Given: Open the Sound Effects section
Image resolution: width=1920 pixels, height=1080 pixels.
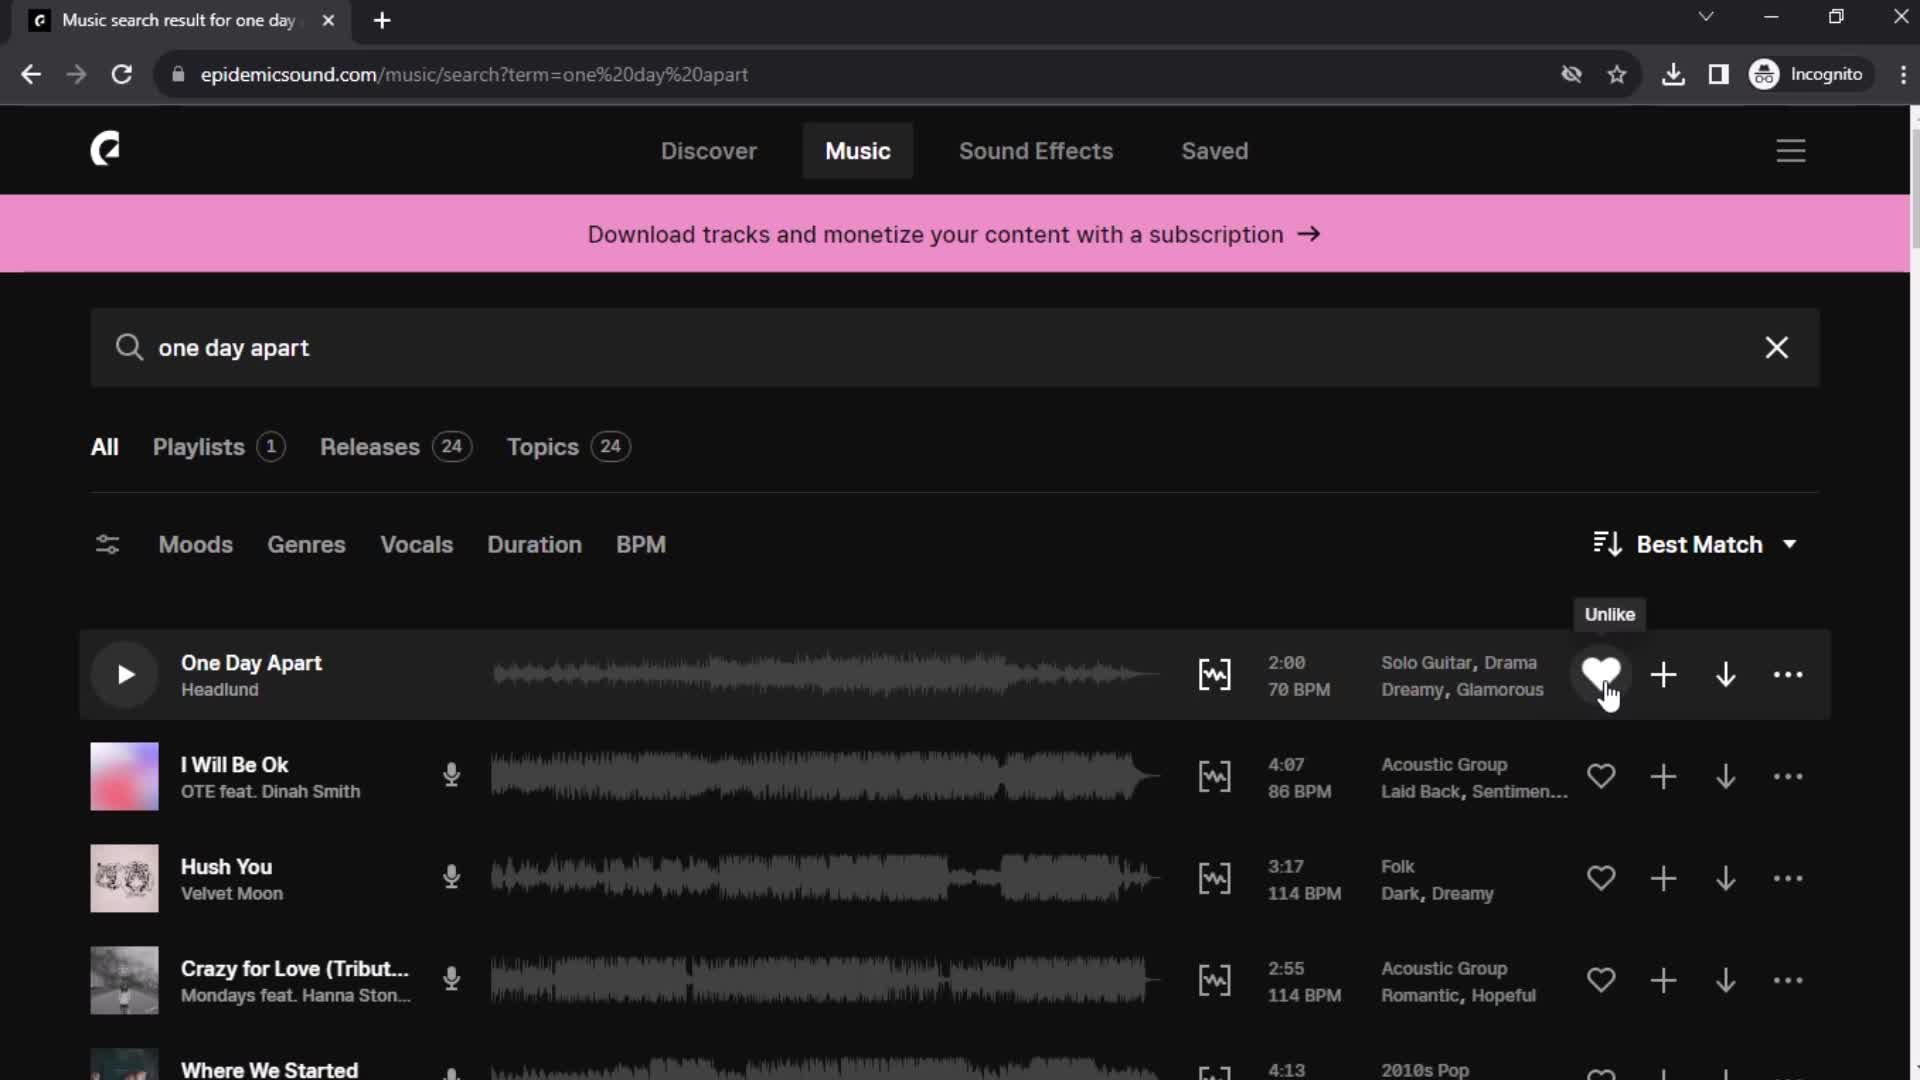Looking at the screenshot, I should click(x=1036, y=150).
